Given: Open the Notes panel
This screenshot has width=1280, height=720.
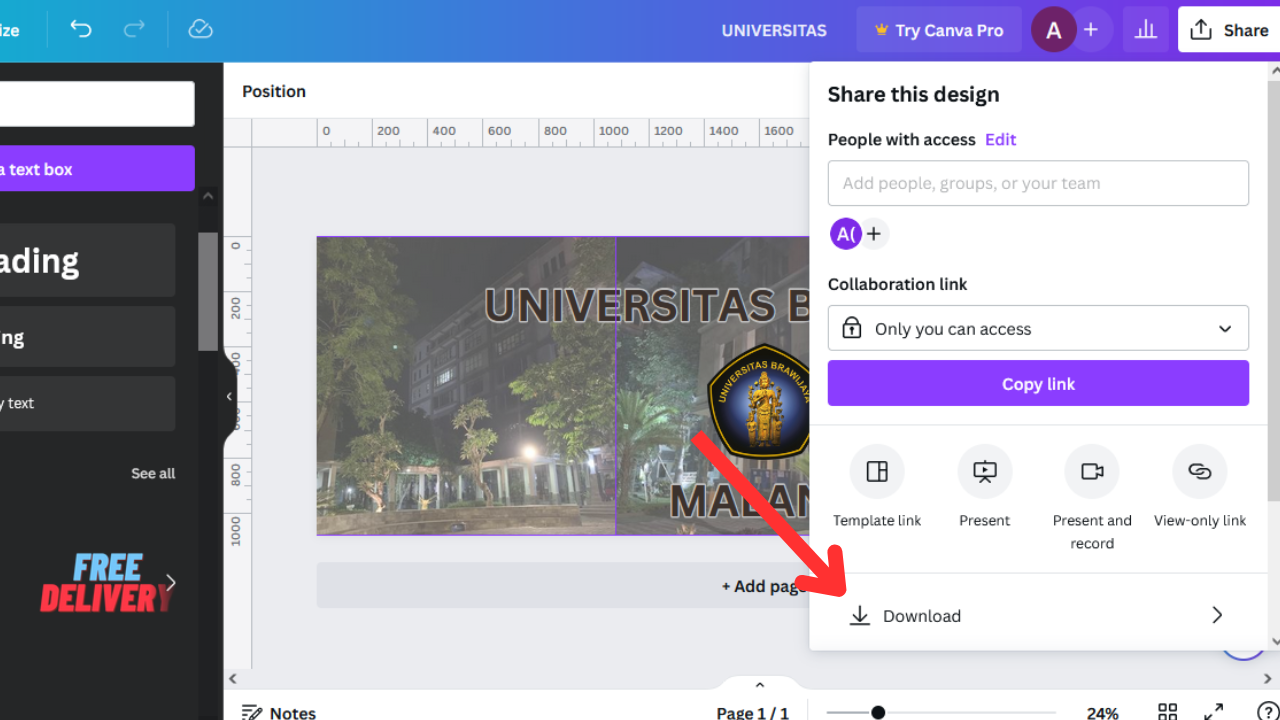Looking at the screenshot, I should [279, 712].
